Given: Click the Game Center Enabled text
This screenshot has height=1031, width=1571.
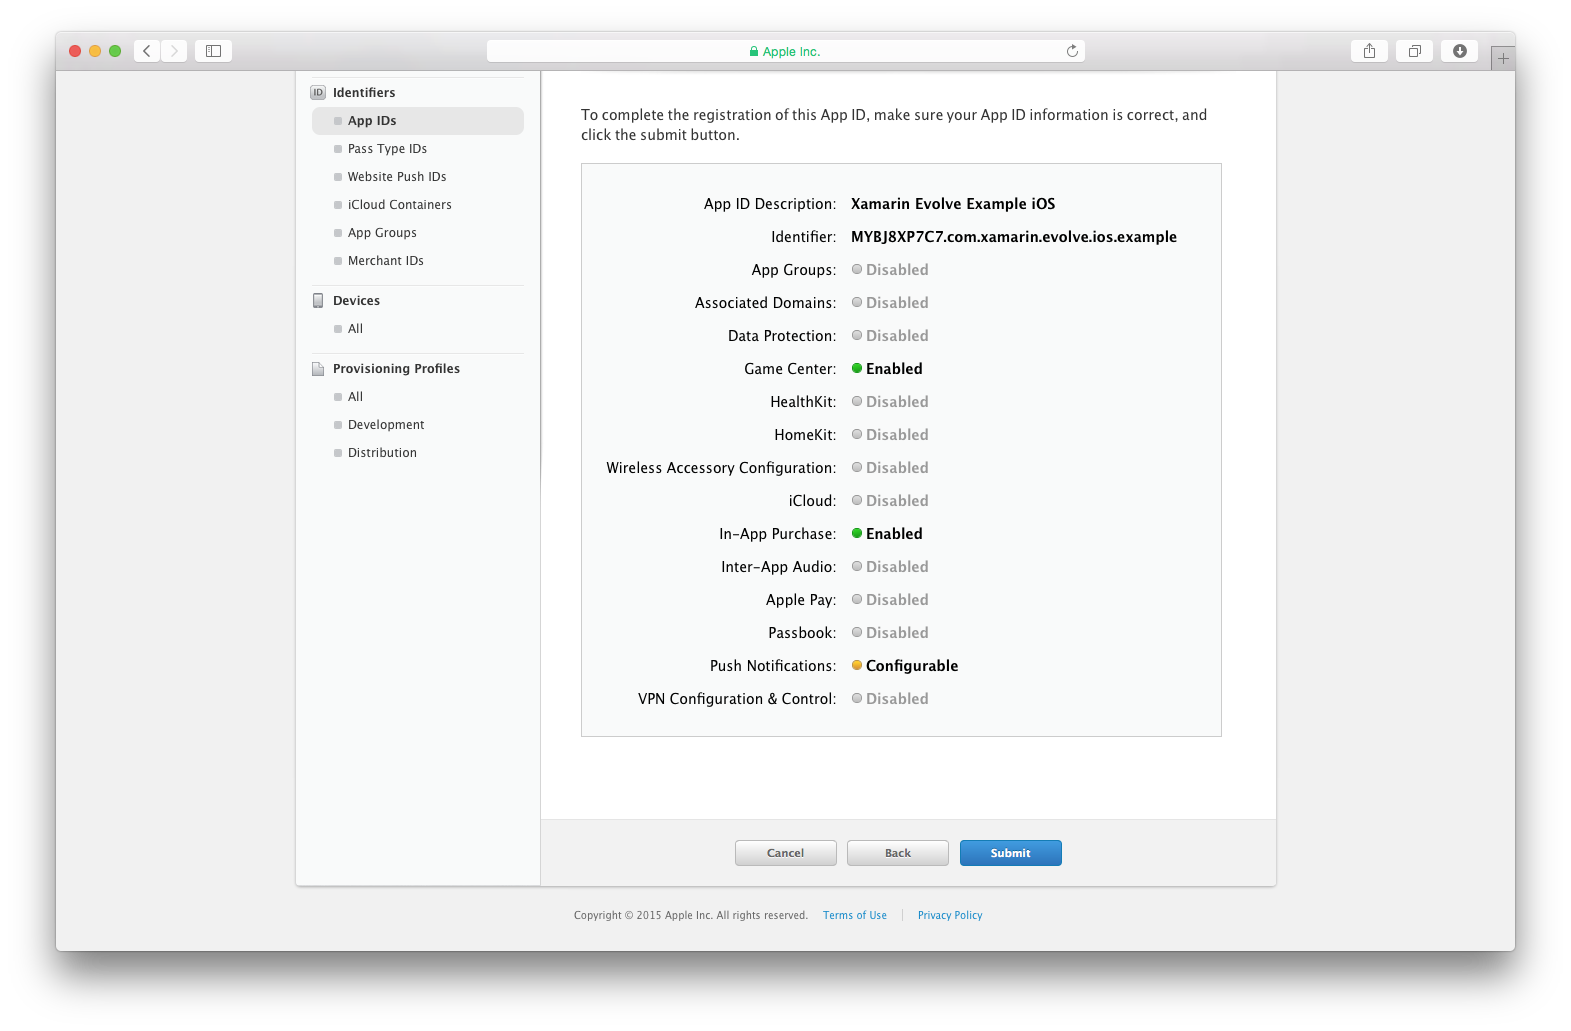Looking at the screenshot, I should (x=894, y=369).
